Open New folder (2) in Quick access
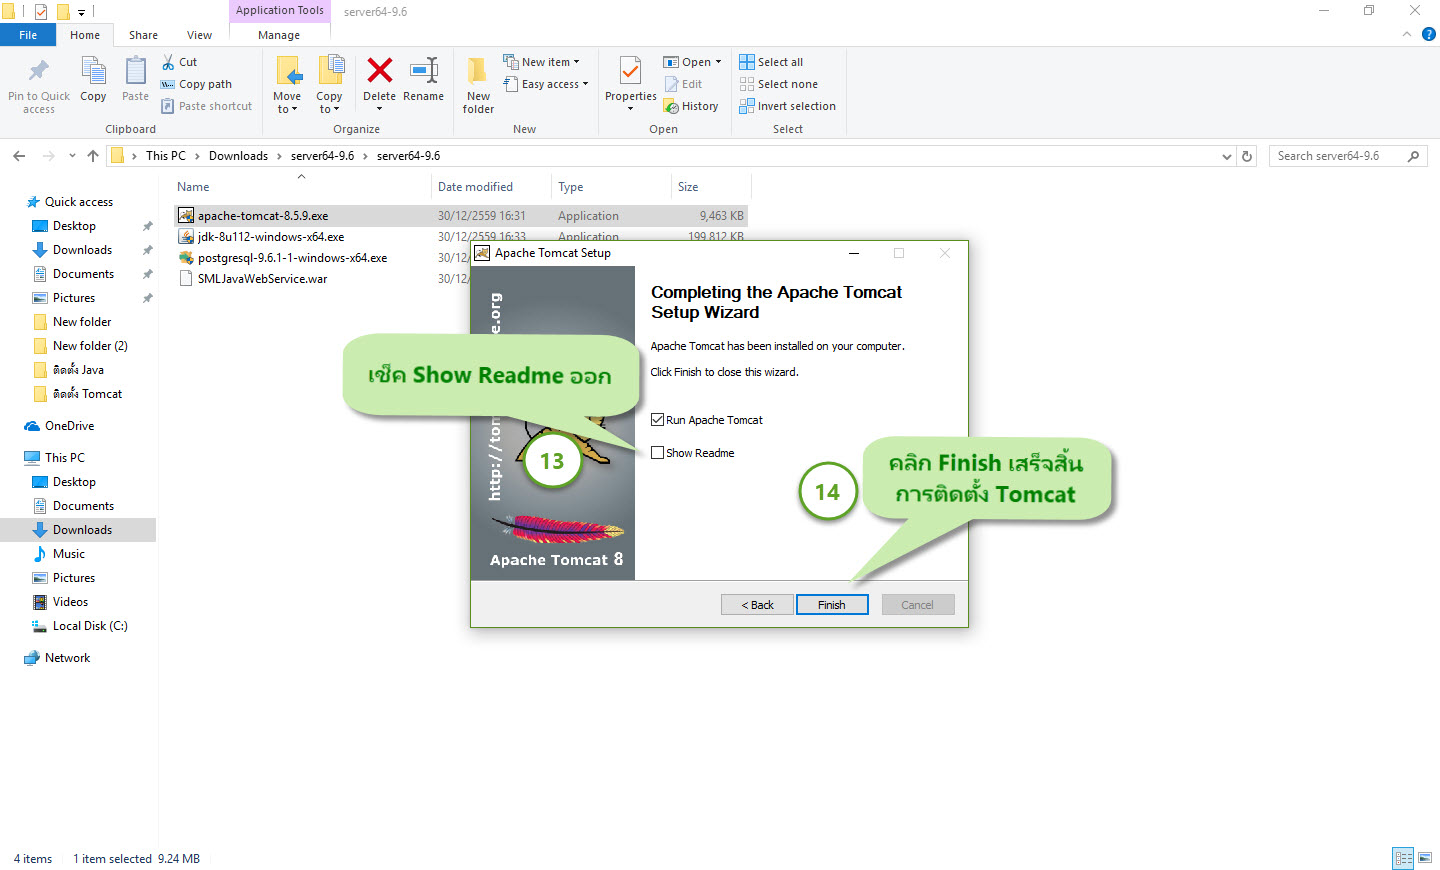The height and width of the screenshot is (870, 1440). (x=90, y=346)
